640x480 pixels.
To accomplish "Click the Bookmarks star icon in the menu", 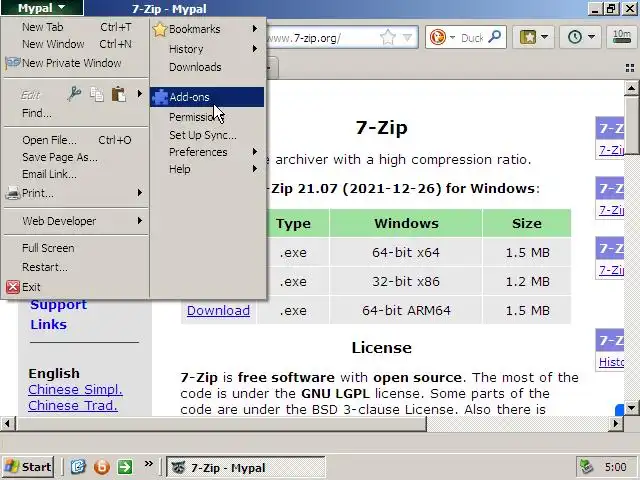I will coord(160,29).
